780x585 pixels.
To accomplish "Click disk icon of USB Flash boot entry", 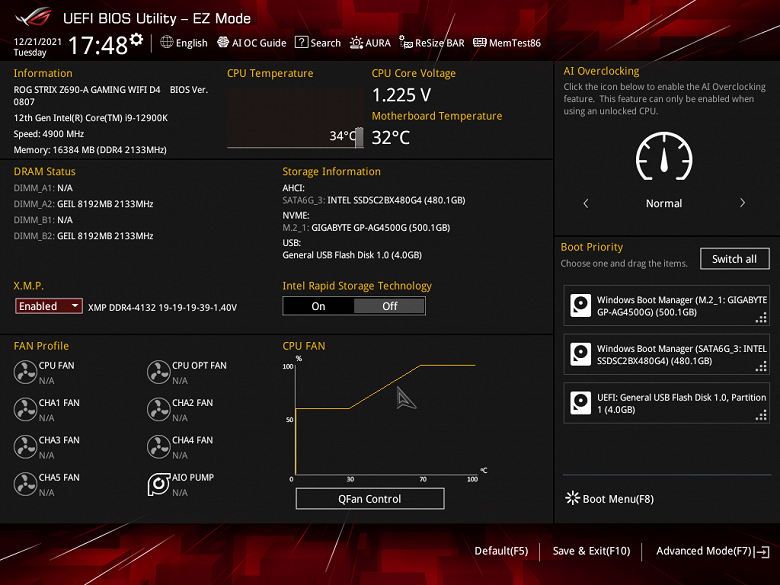I will (x=581, y=403).
